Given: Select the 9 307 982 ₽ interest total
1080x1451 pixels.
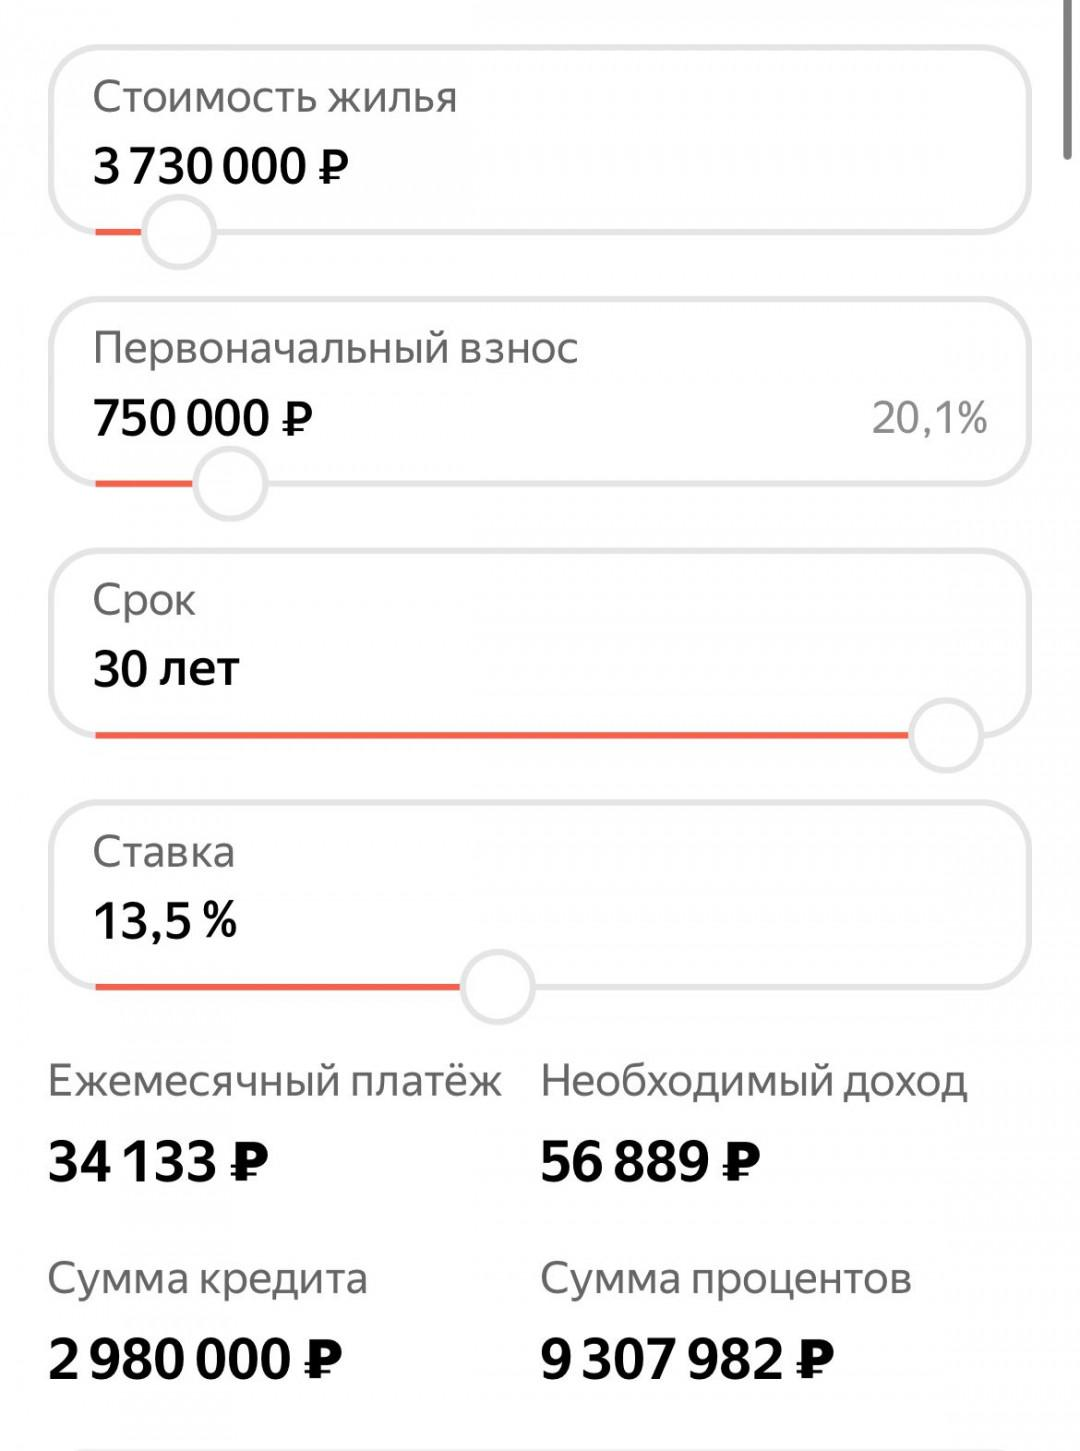Looking at the screenshot, I should coord(687,1360).
